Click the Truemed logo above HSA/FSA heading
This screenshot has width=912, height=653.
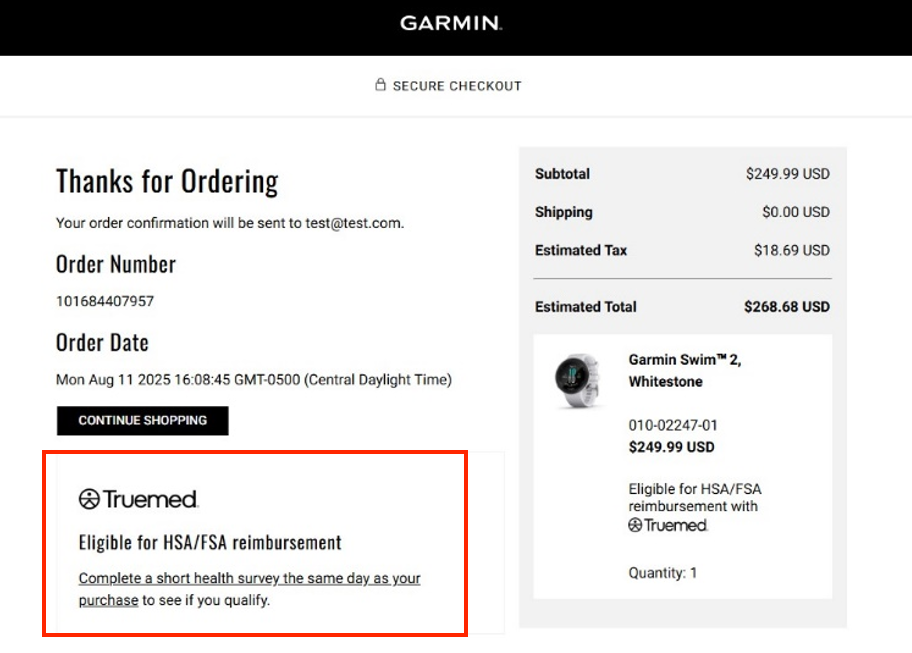tap(139, 499)
